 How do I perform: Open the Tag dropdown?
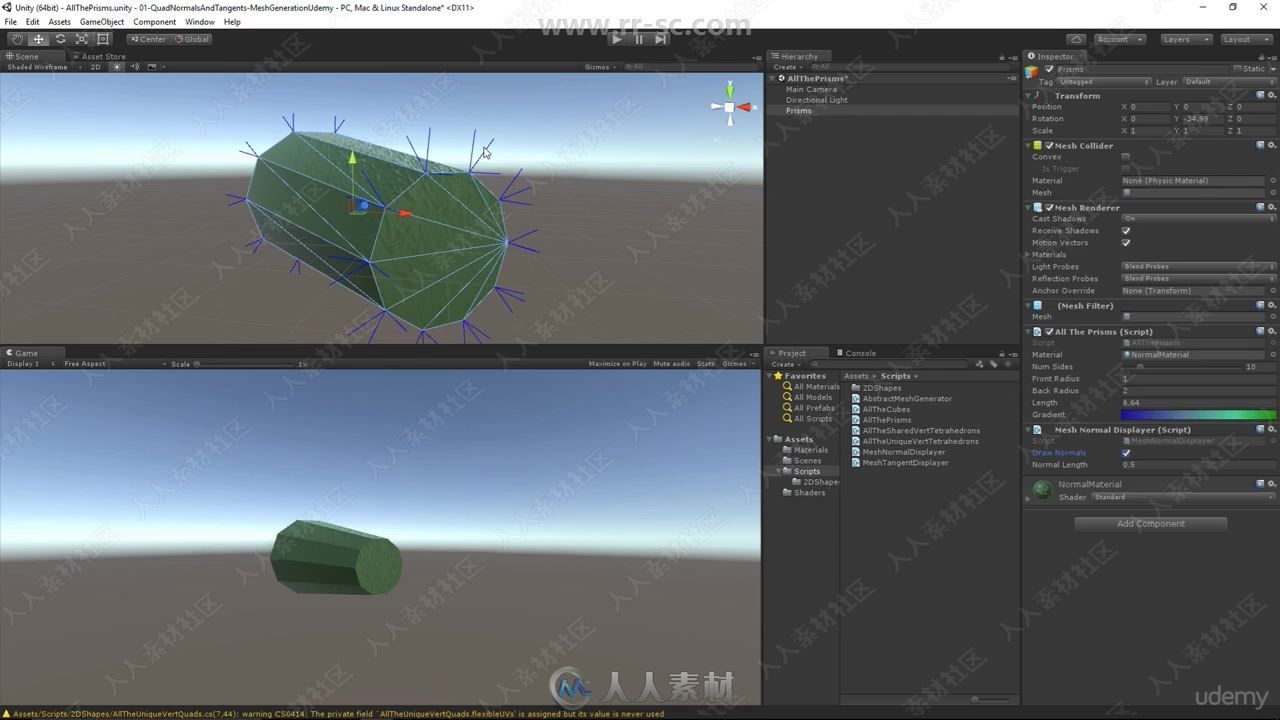pyautogui.click(x=1104, y=82)
